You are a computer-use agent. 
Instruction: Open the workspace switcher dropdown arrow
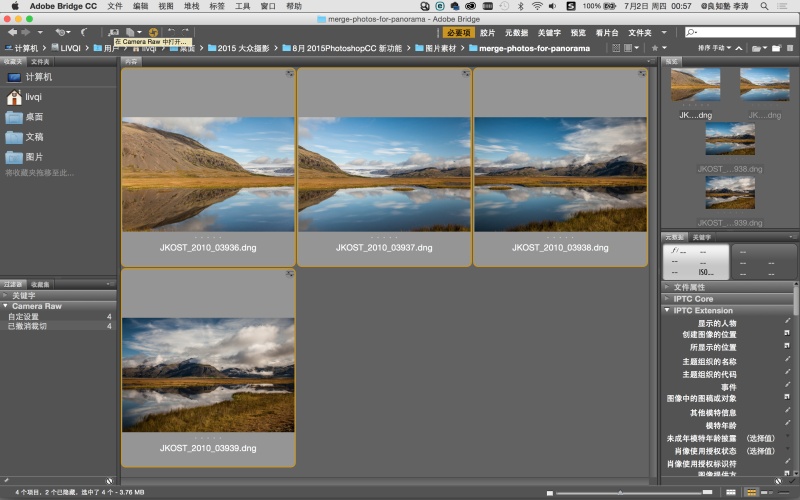(x=664, y=33)
